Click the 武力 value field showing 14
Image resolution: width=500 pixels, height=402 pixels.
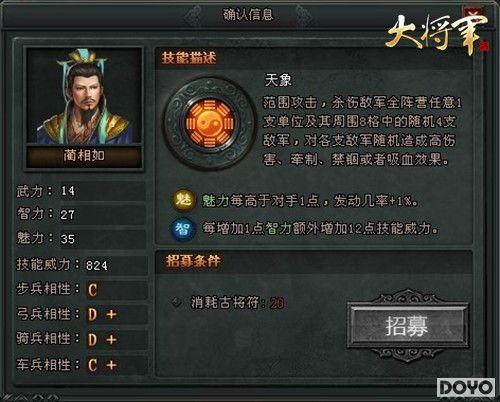click(103, 191)
